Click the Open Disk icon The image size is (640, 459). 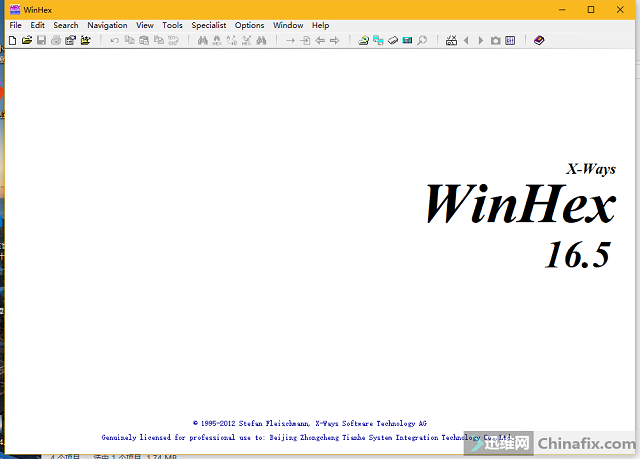pos(363,40)
